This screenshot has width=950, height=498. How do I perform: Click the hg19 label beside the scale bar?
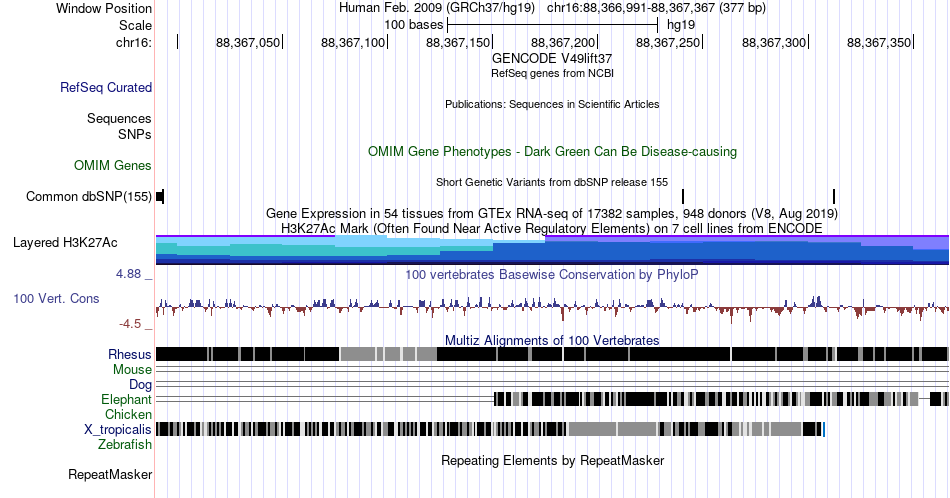(681, 25)
